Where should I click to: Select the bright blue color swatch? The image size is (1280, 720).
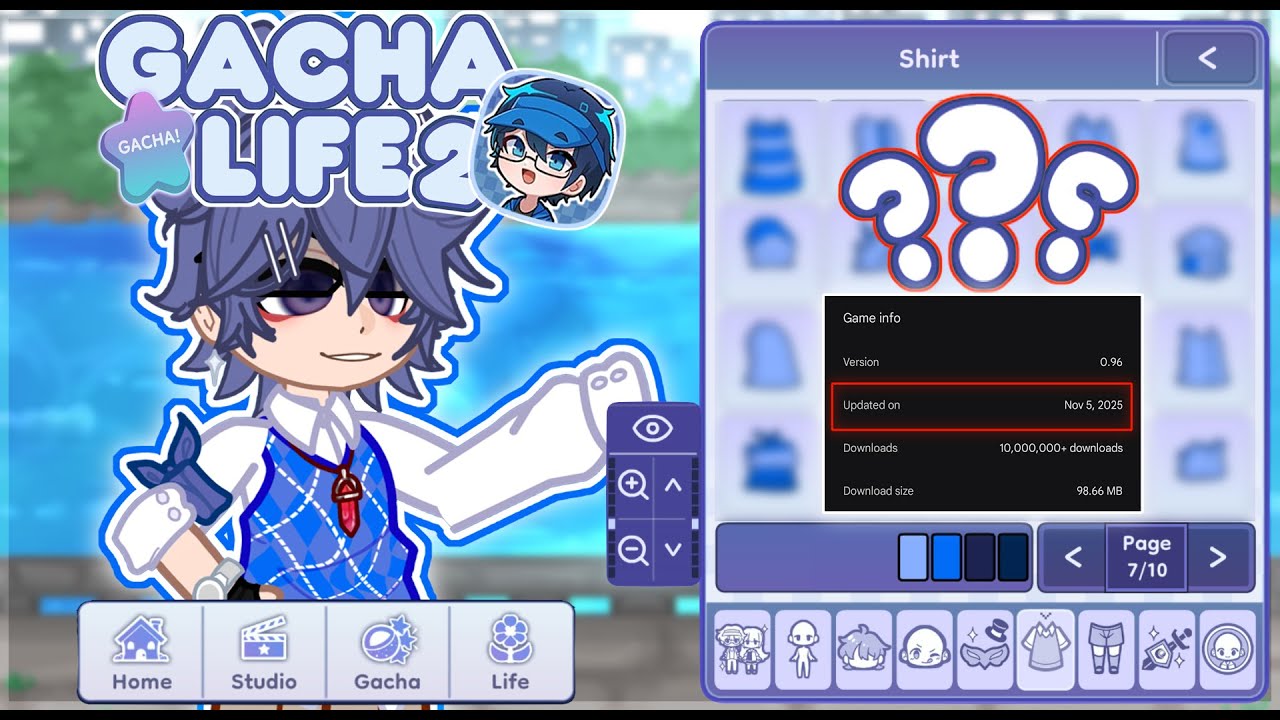pos(946,557)
